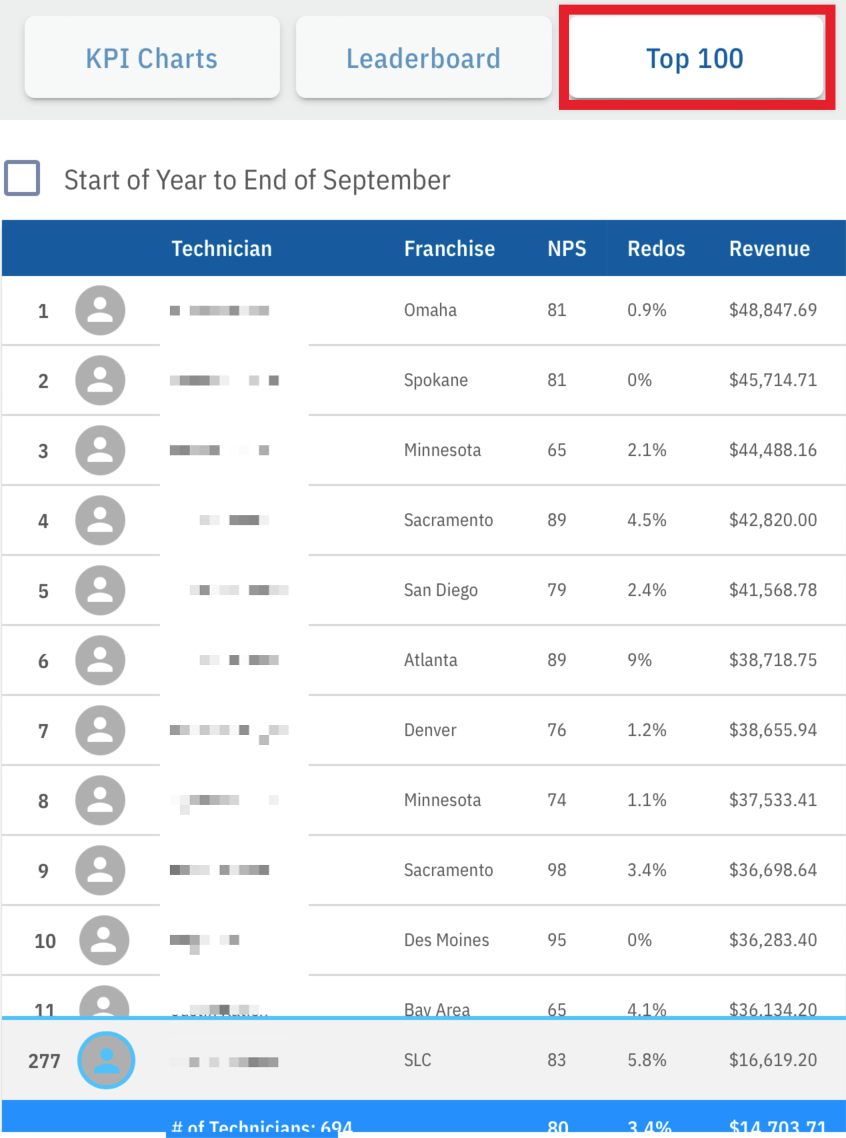The image size is (846, 1138).
Task: Open the blue highlighted rank 277 avatar
Action: [106, 1060]
